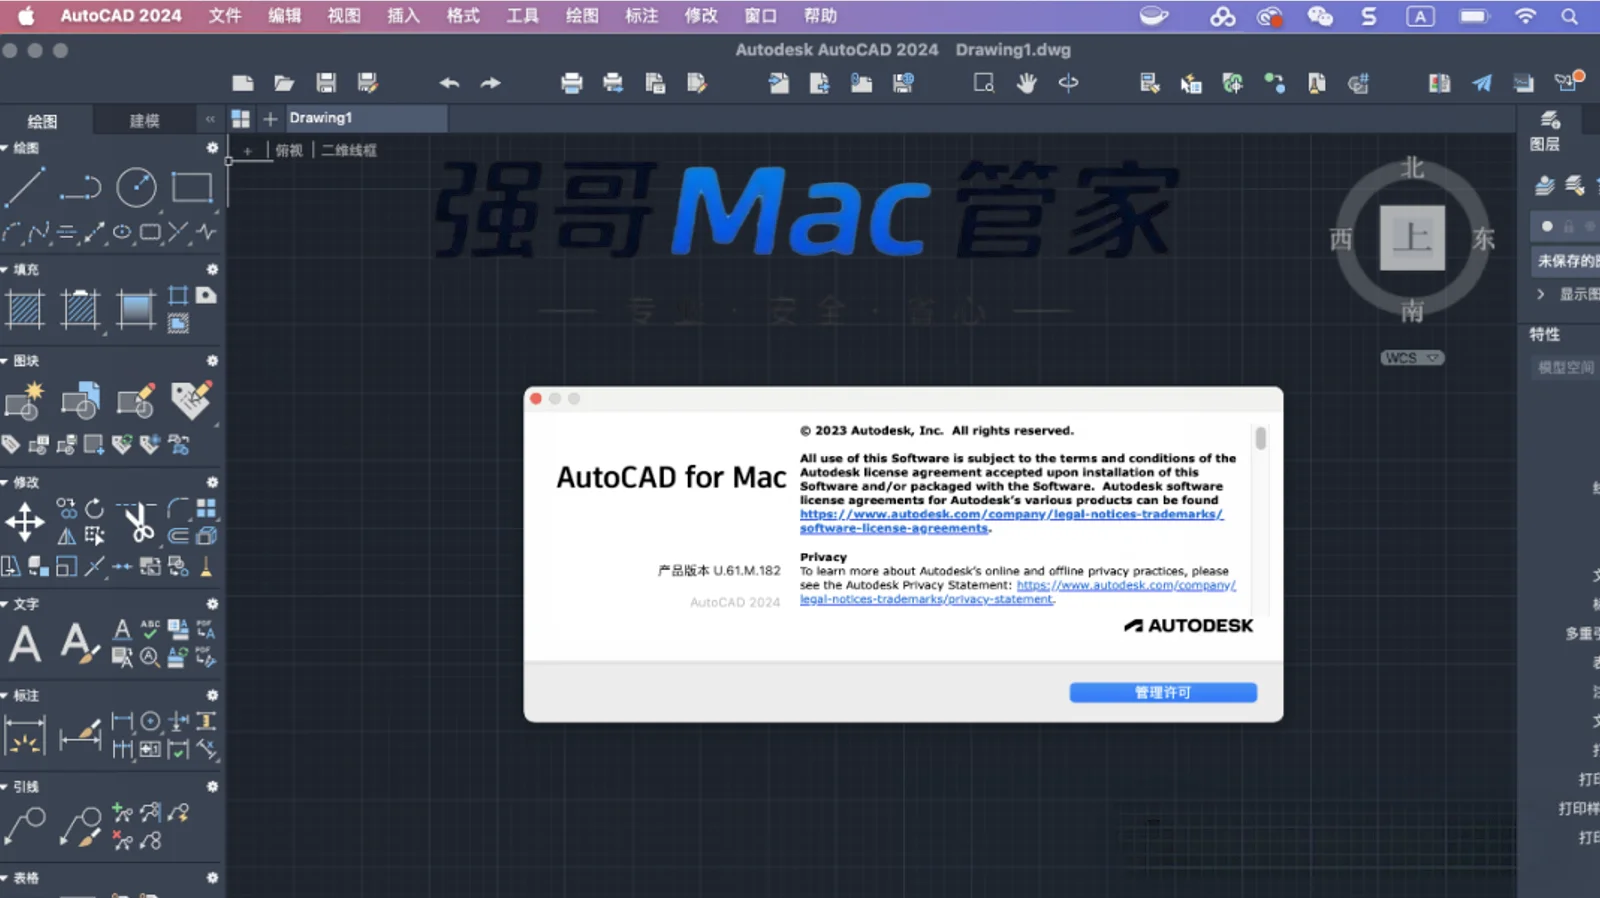Open the 绘图 panel settings gear
The height and width of the screenshot is (898, 1600).
pos(212,148)
